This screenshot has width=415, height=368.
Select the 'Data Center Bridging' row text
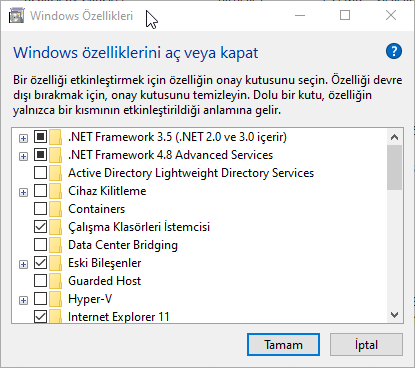(x=123, y=245)
